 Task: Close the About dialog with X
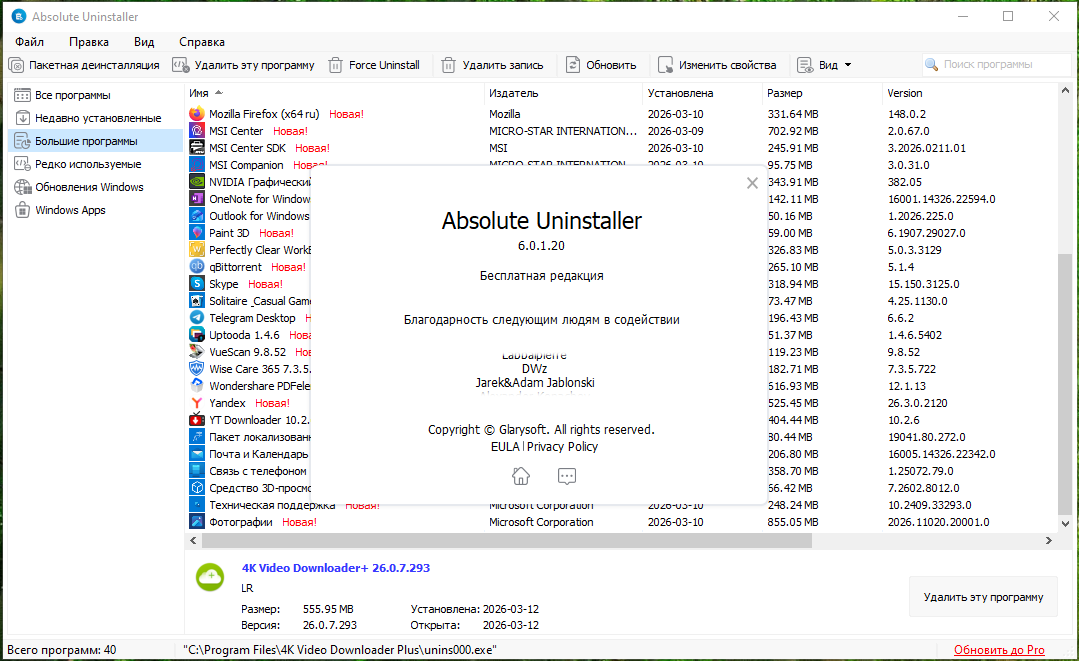tap(752, 183)
